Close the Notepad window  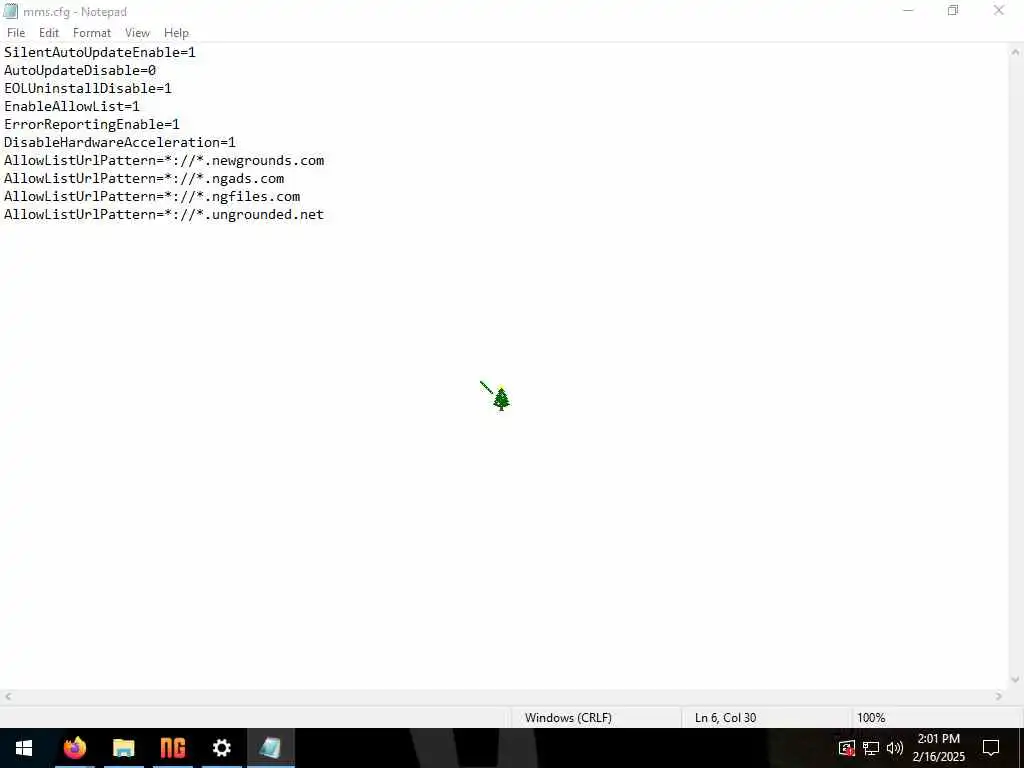999,10
